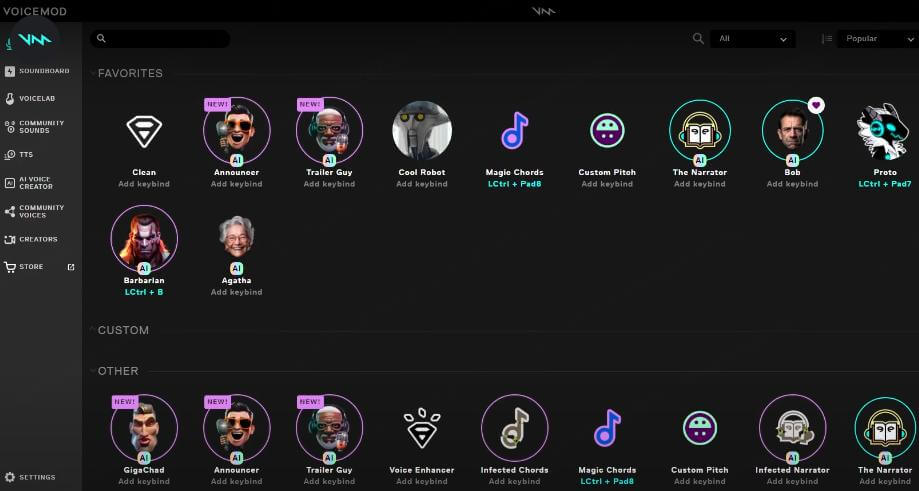The width and height of the screenshot is (919, 491).
Task: Choose the Cool Robot voice
Action: tap(422, 131)
